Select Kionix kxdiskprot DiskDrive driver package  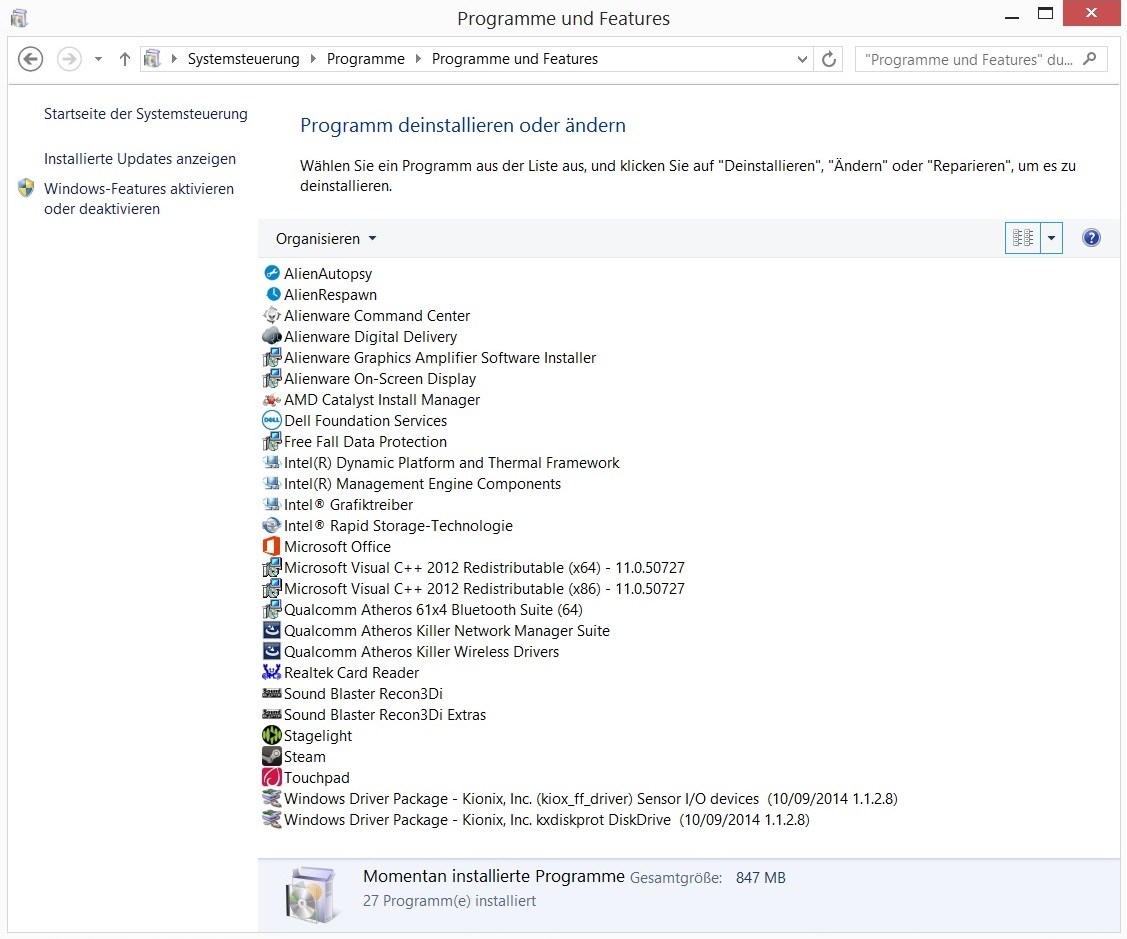547,819
